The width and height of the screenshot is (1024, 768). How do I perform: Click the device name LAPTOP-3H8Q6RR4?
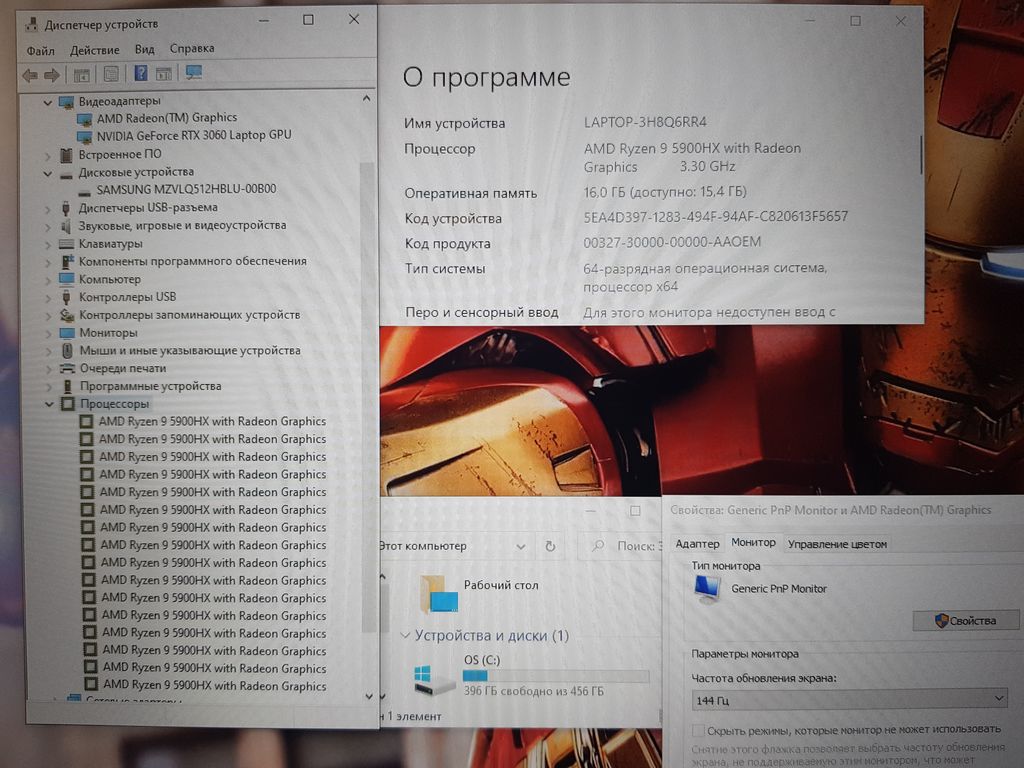645,122
